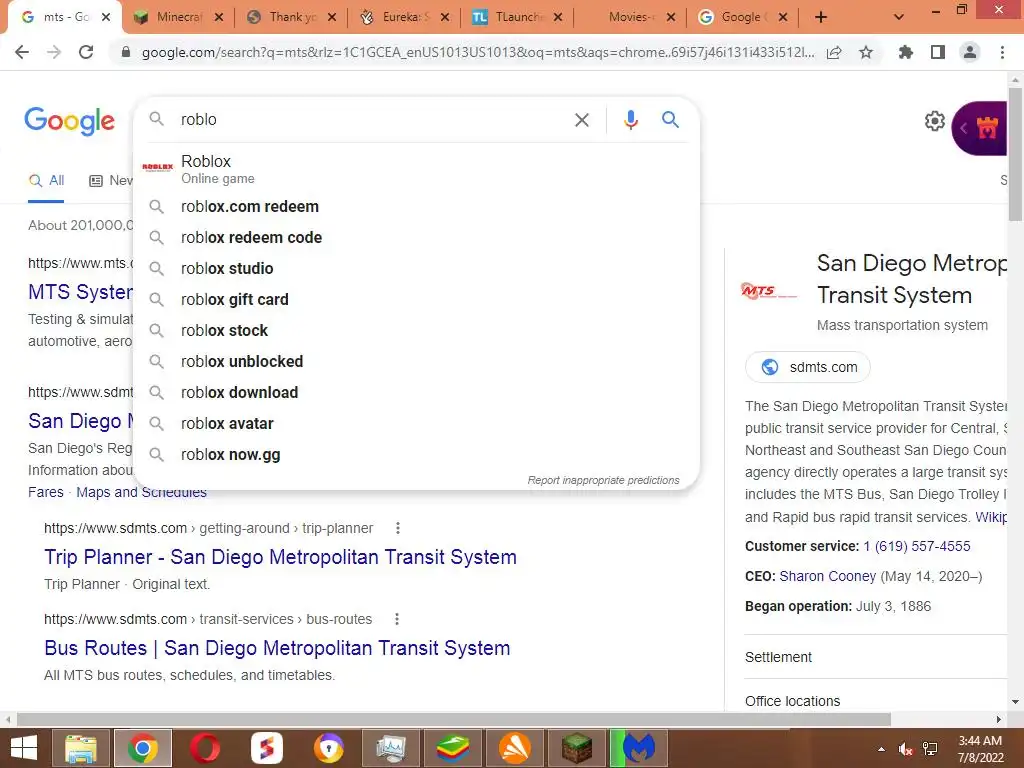Open the tab search chevron

[x=899, y=18]
